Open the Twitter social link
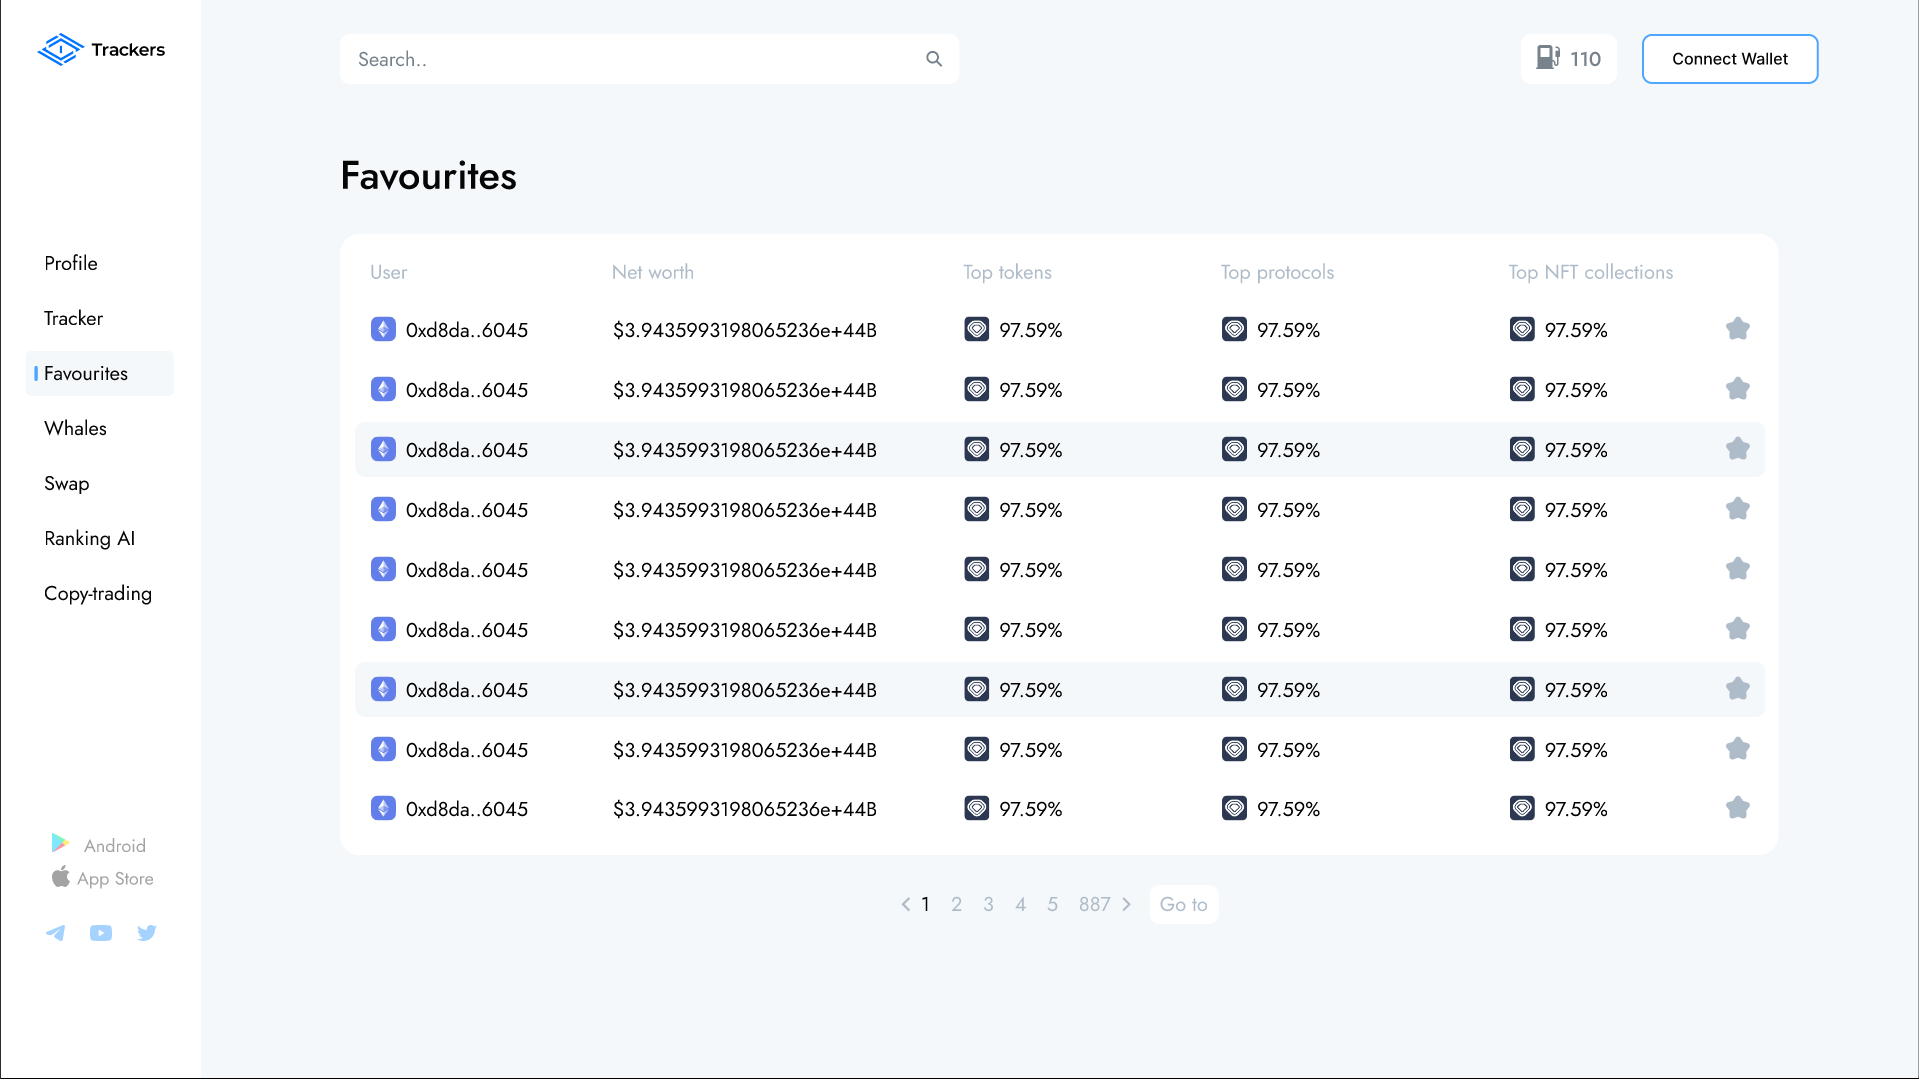This screenshot has width=1919, height=1079. point(147,933)
